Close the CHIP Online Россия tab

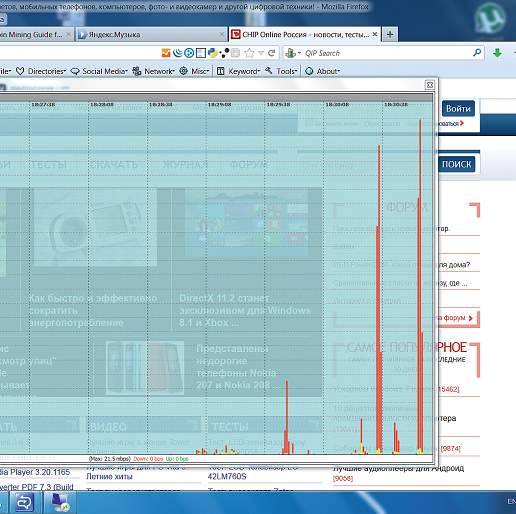tap(375, 34)
